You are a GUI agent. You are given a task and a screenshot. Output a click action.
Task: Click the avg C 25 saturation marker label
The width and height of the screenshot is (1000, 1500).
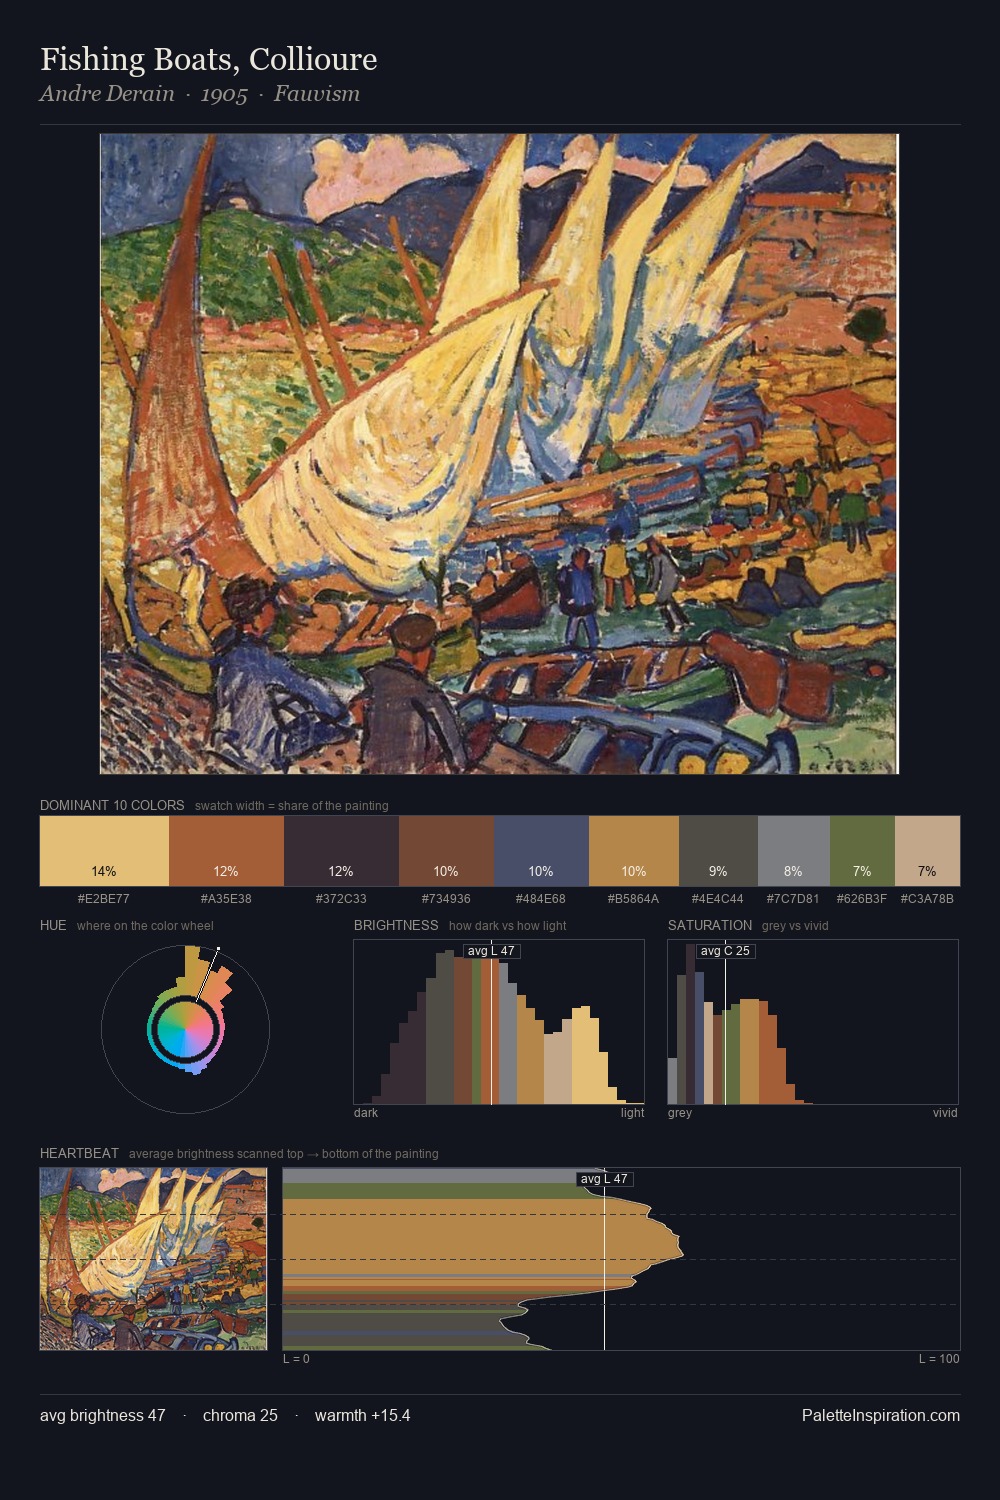pyautogui.click(x=725, y=951)
